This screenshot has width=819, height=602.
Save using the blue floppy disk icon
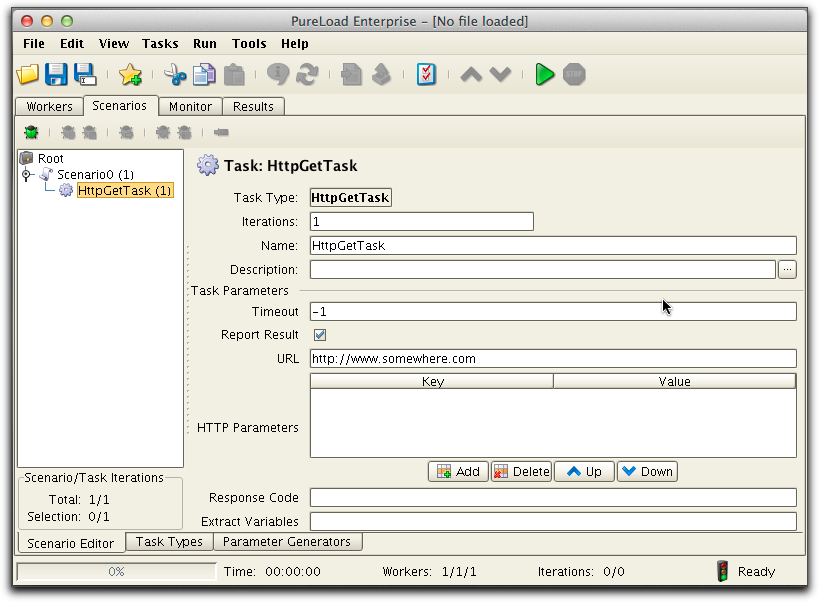click(x=56, y=74)
